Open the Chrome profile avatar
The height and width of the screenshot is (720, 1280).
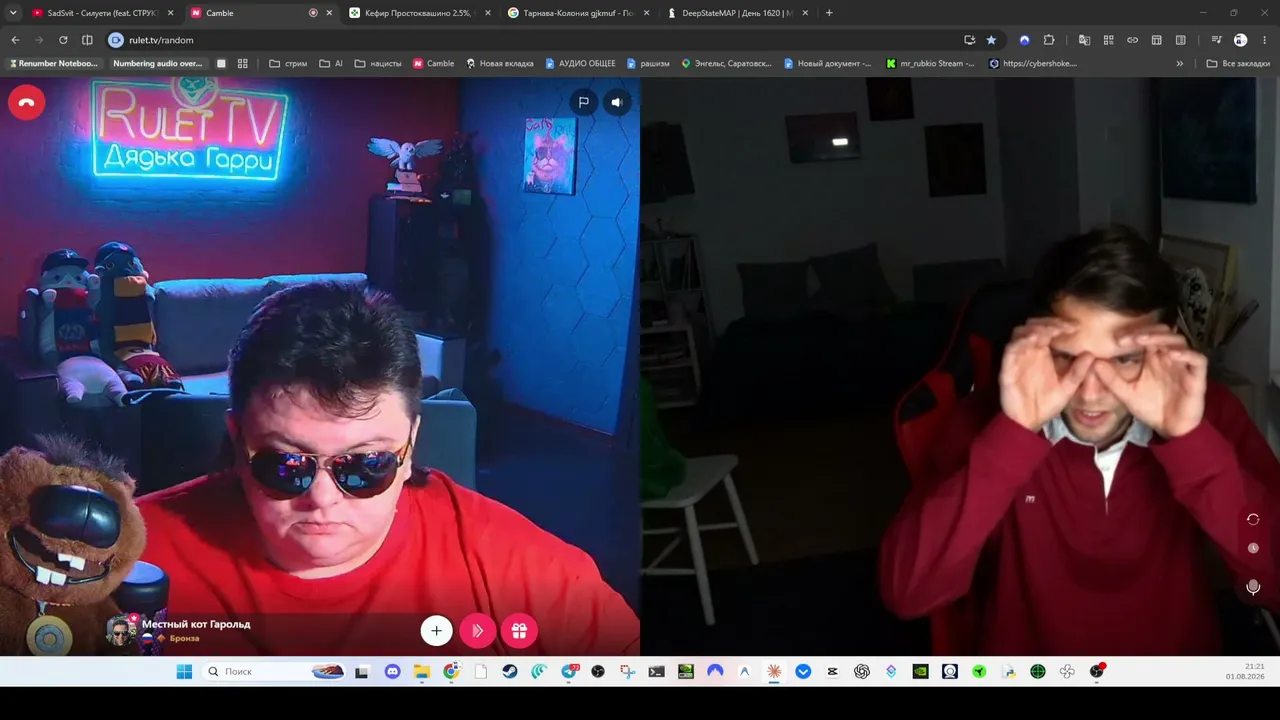tap(1241, 40)
